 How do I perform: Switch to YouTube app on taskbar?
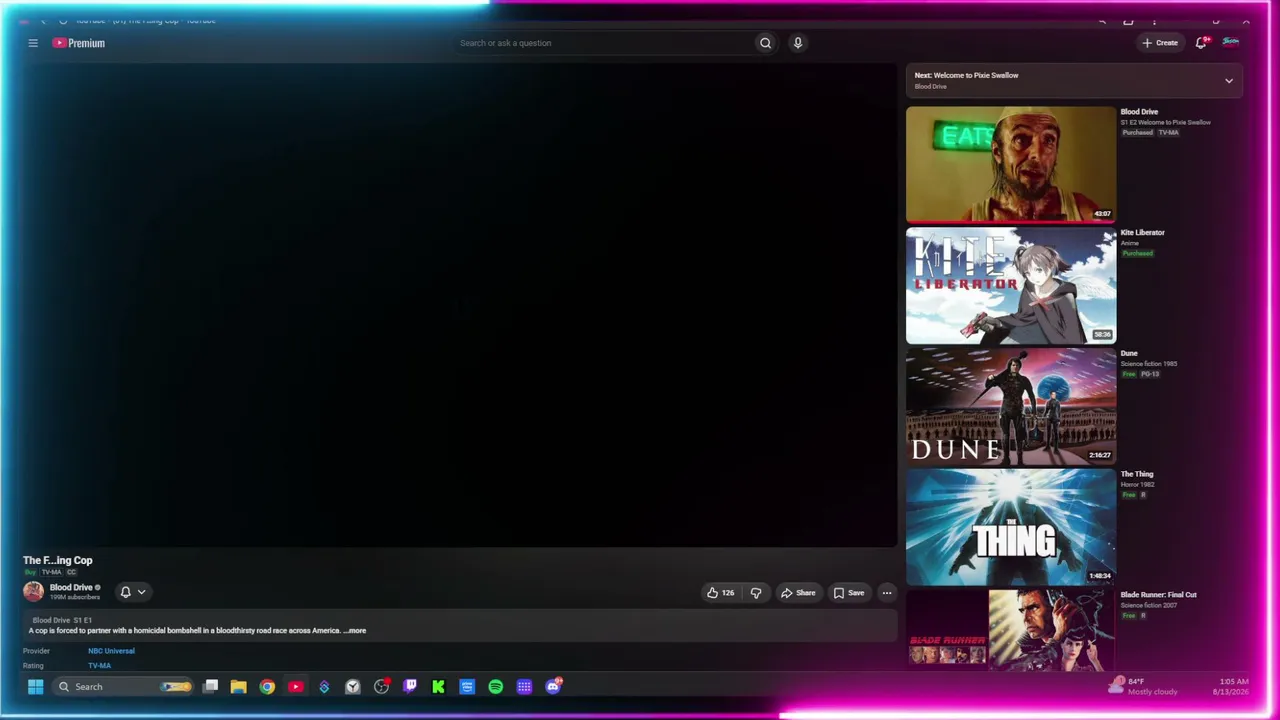pos(296,686)
